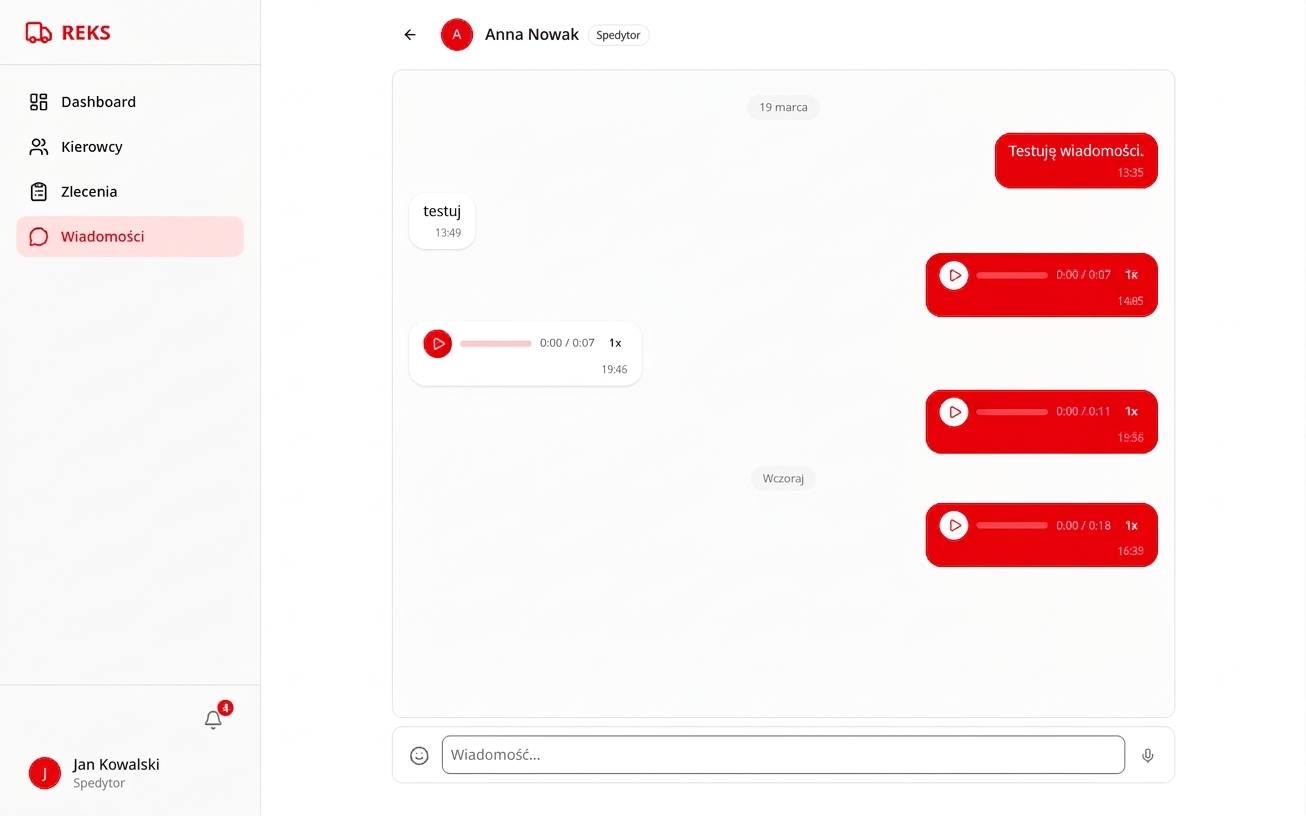
Task: Select Wiadomości in the sidebar
Action: coord(130,237)
